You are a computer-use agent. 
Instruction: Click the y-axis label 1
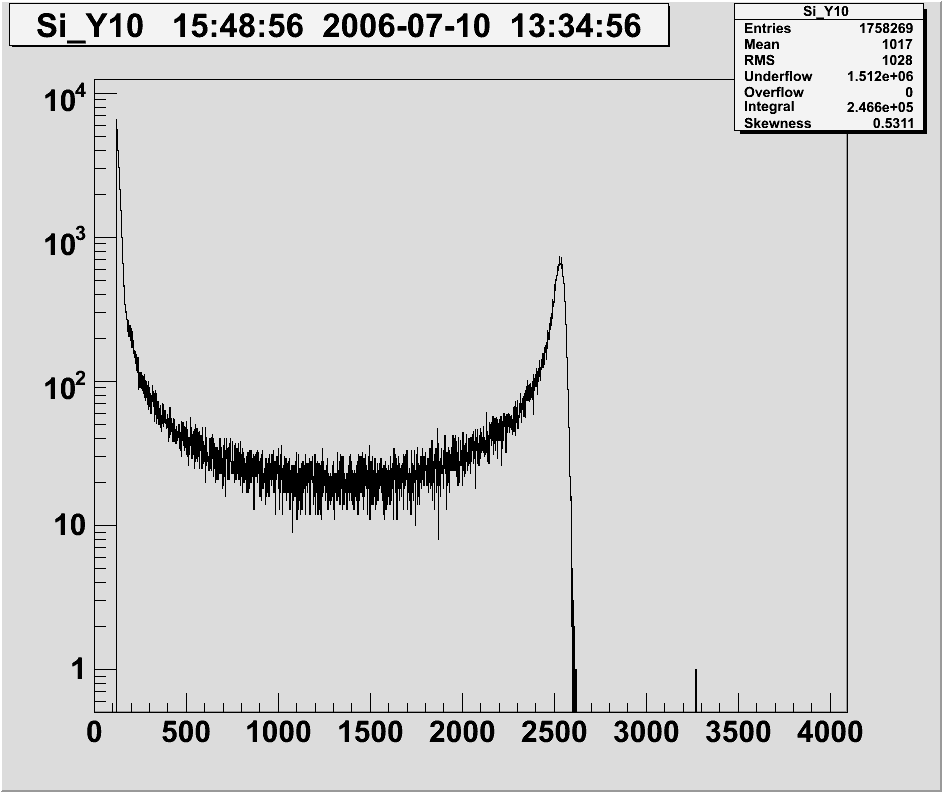coord(77,671)
